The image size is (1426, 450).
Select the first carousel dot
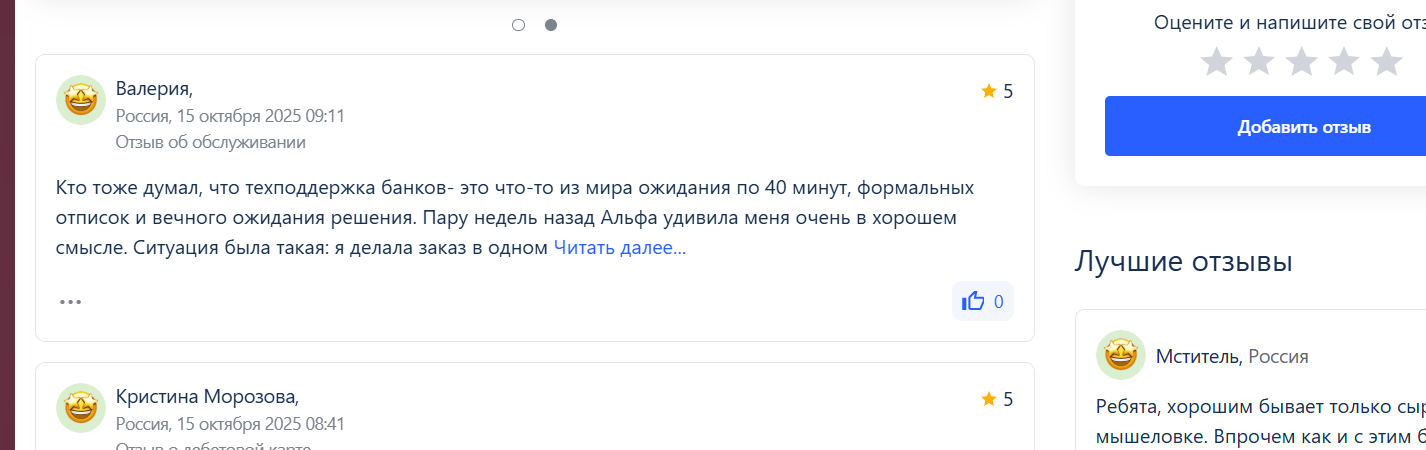point(518,25)
